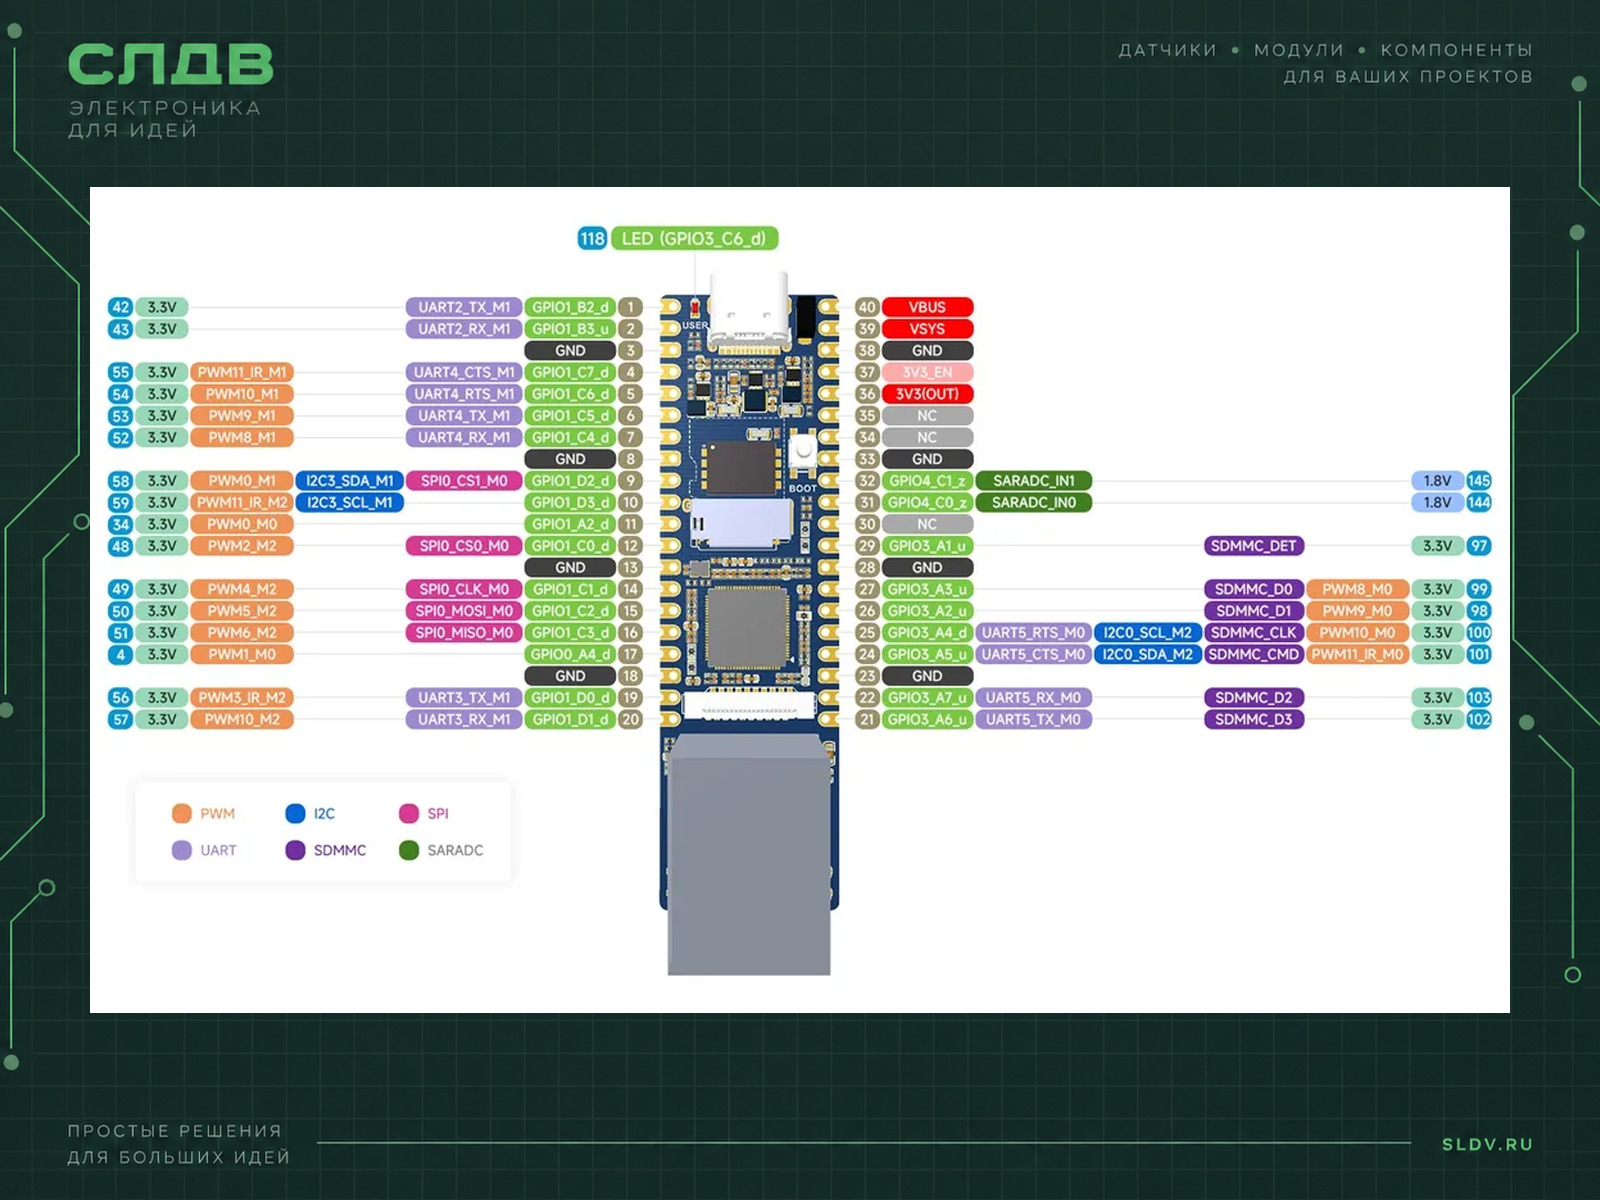This screenshot has height=1200, width=1600.
Task: Select the SARADC green legend swatch
Action: tap(408, 850)
